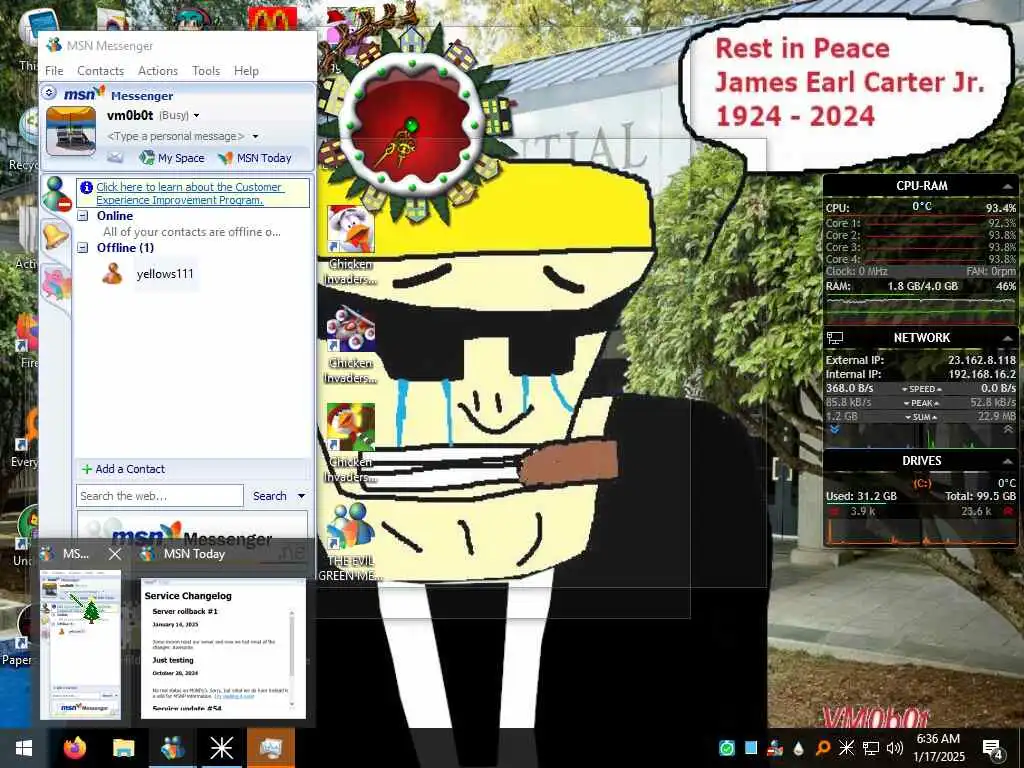Open Firefox from the taskbar
1024x768 pixels.
75,748
